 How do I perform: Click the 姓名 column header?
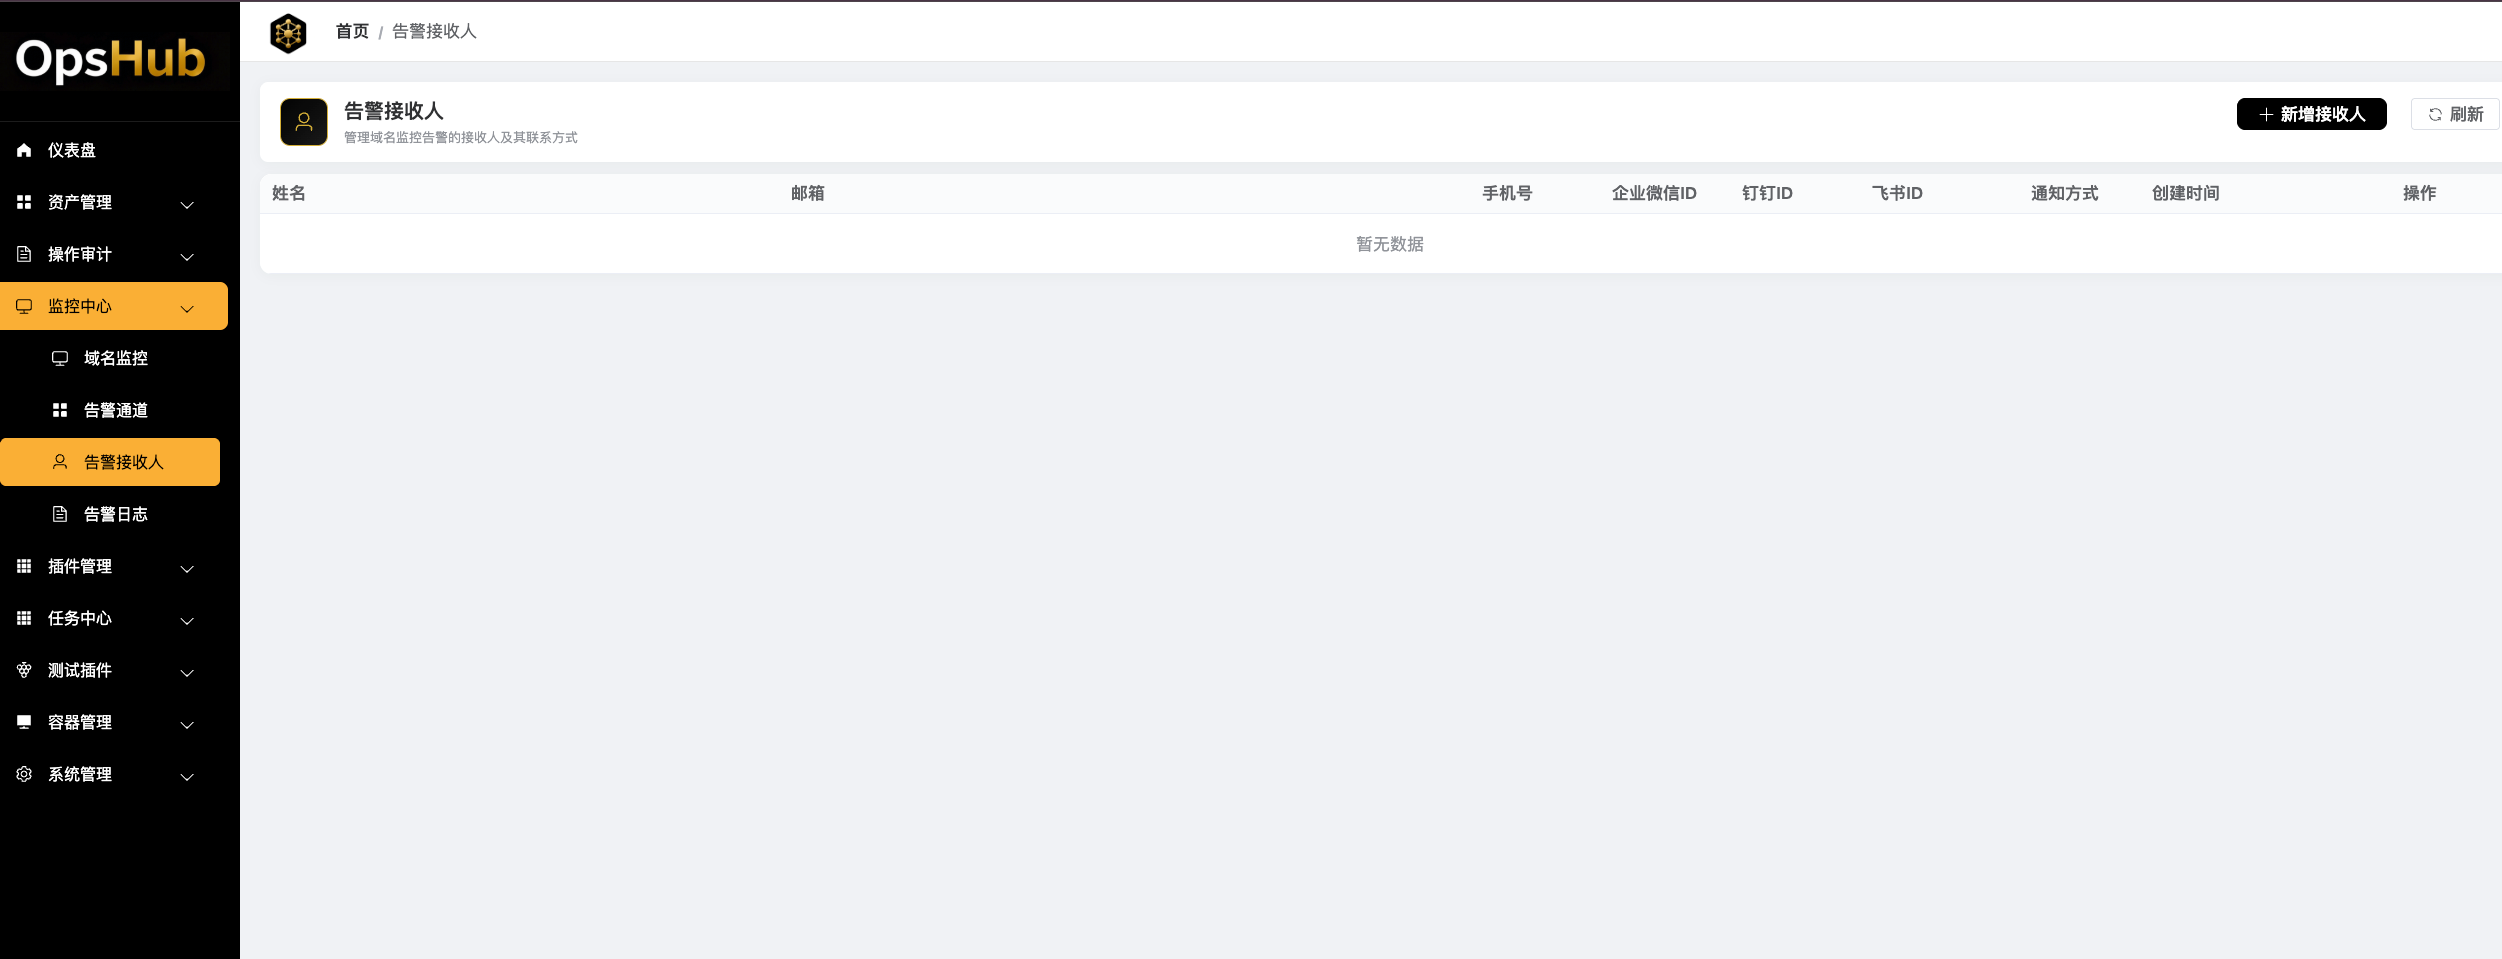point(289,193)
